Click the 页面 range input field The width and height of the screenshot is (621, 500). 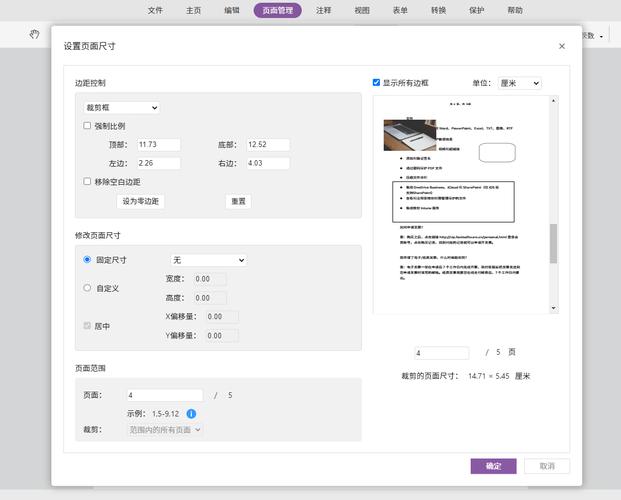(x=165, y=395)
